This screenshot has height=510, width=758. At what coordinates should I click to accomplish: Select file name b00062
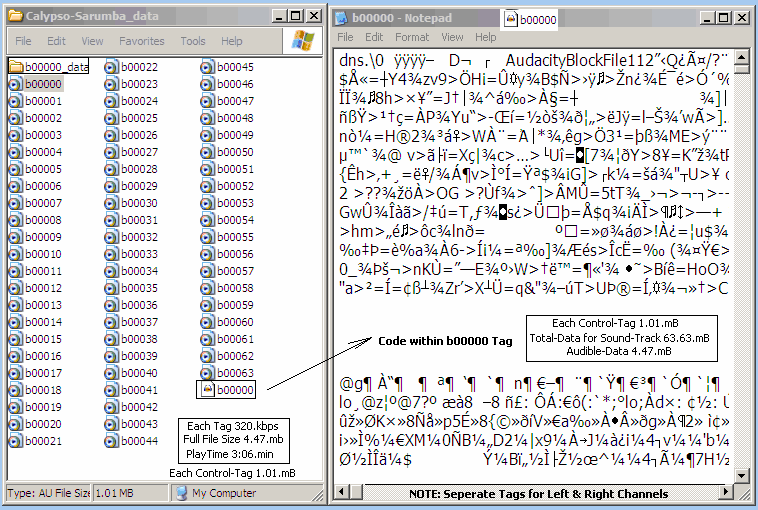pos(235,356)
